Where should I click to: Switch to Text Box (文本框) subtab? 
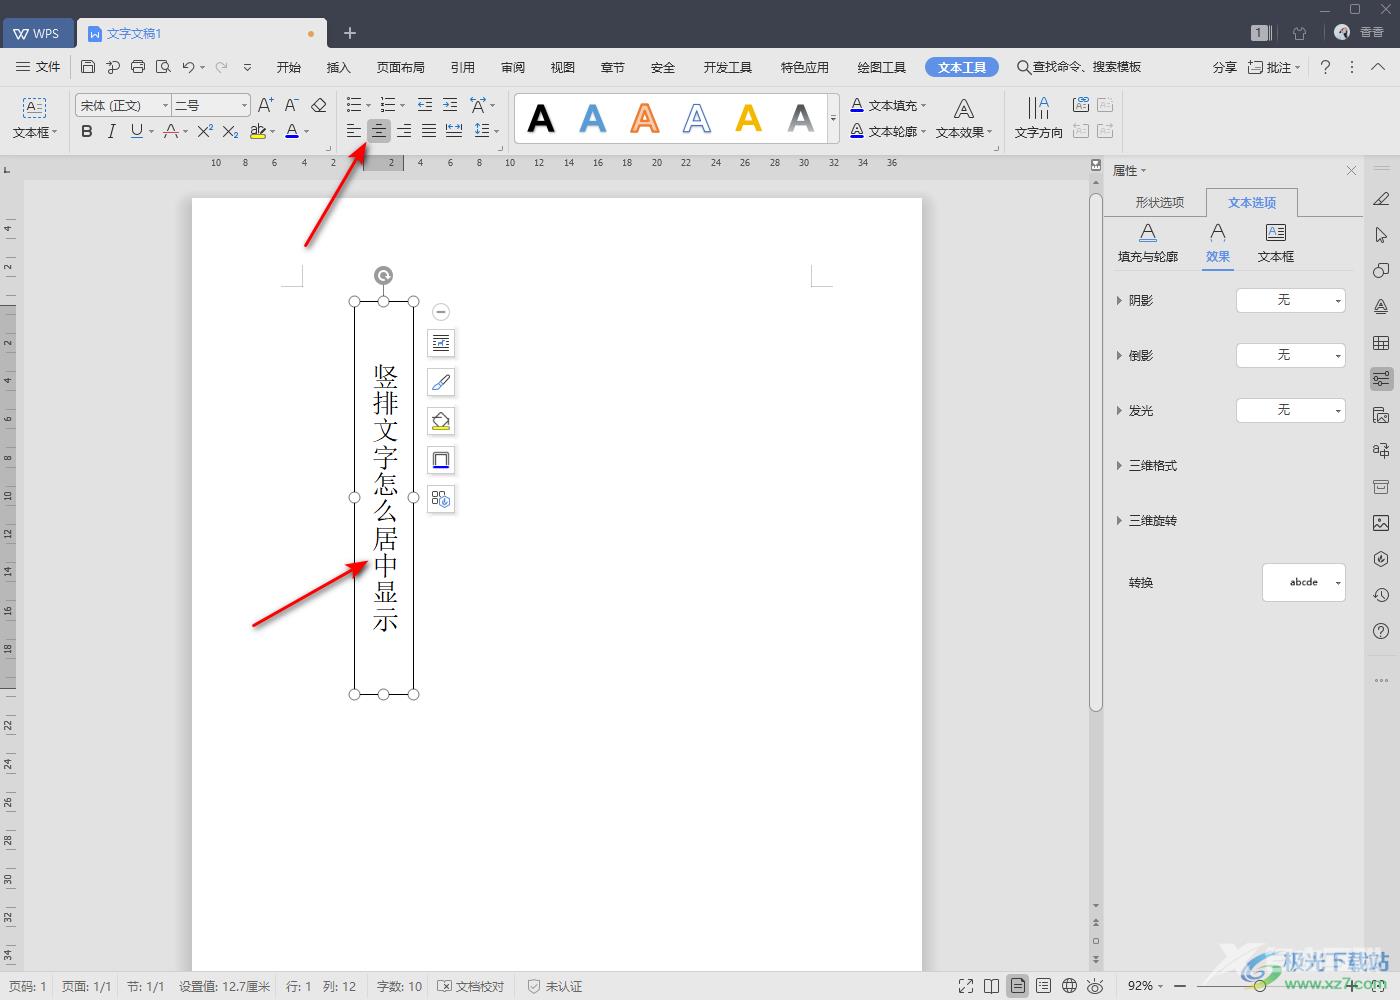(1276, 243)
